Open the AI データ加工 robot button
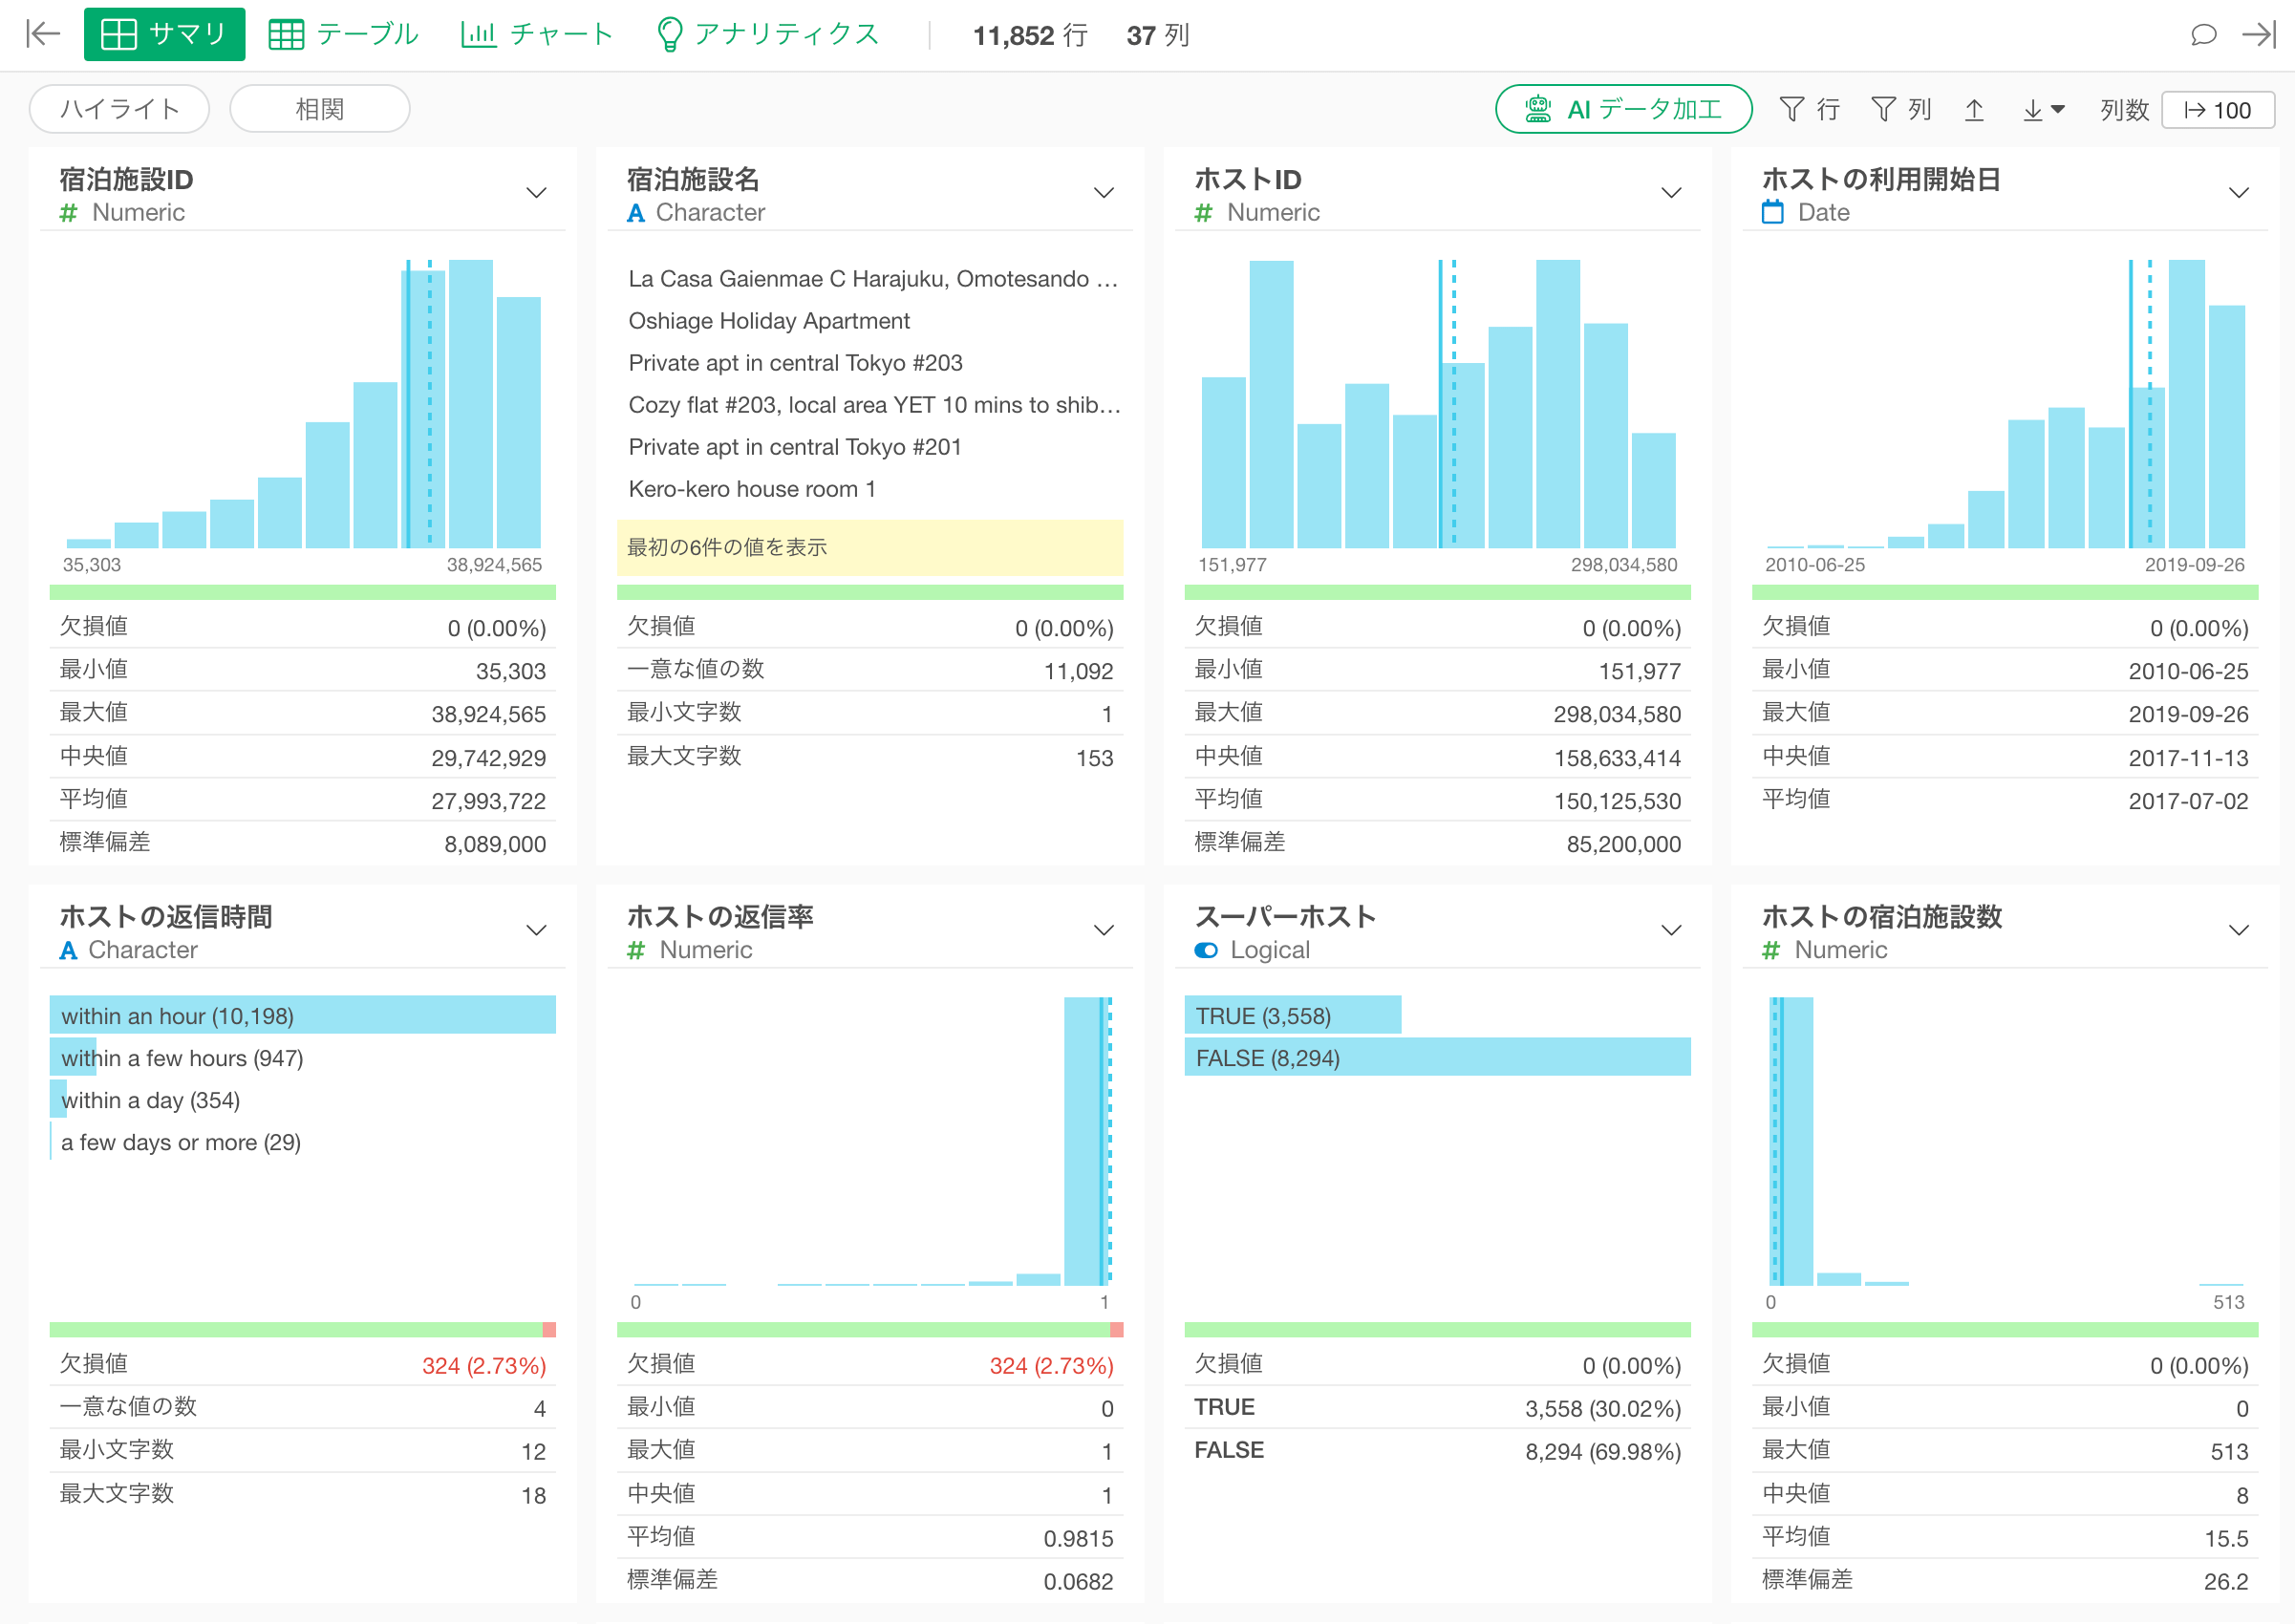Screen dimensions: 2295x1624 click(1622, 109)
